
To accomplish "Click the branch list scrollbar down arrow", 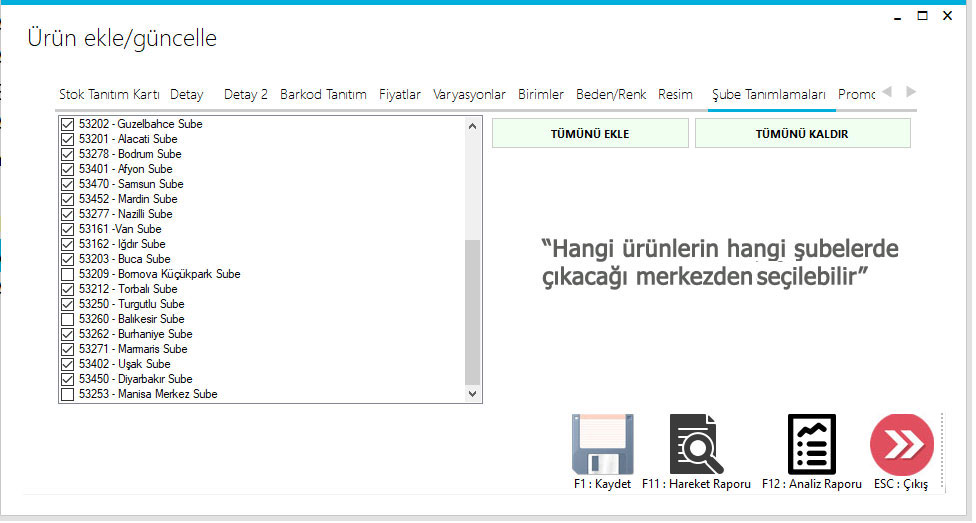I will click(472, 394).
